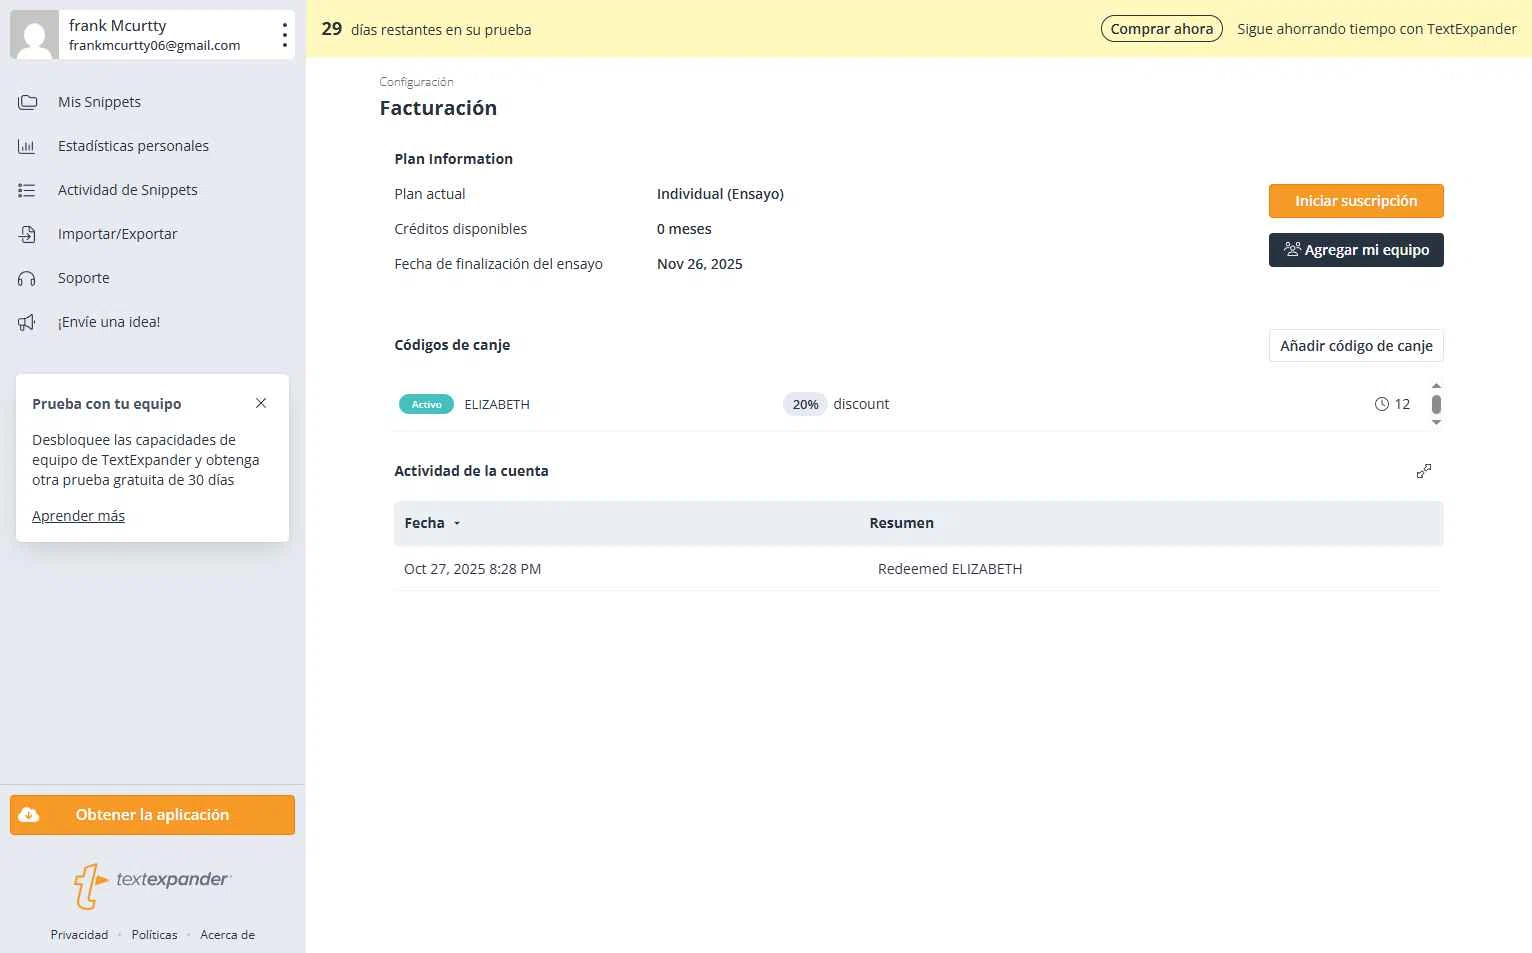Click the clock icon beside 12

pyautogui.click(x=1382, y=404)
